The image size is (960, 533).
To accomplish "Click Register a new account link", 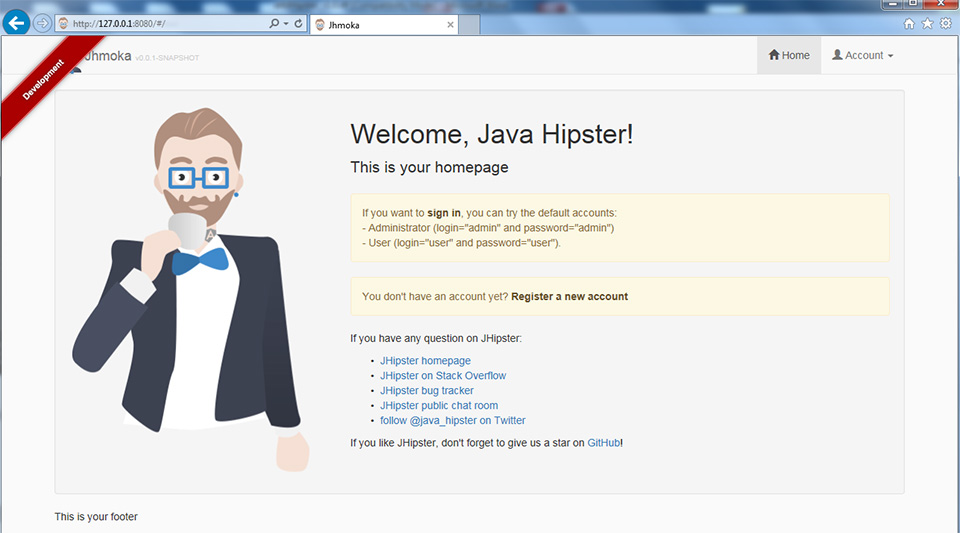I will tap(569, 296).
